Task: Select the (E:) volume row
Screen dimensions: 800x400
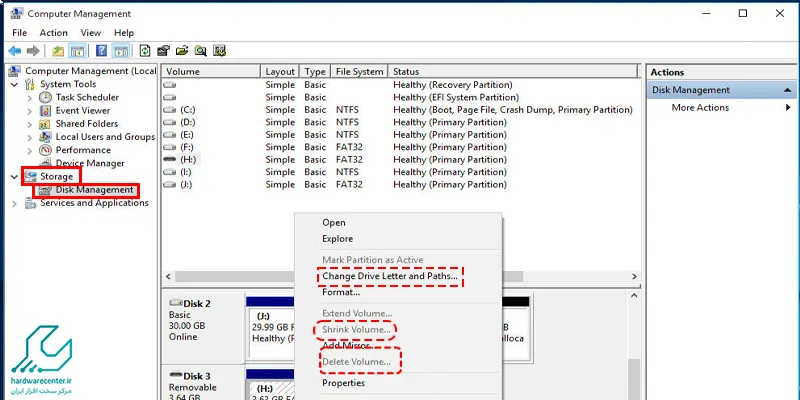Action: tap(401, 135)
